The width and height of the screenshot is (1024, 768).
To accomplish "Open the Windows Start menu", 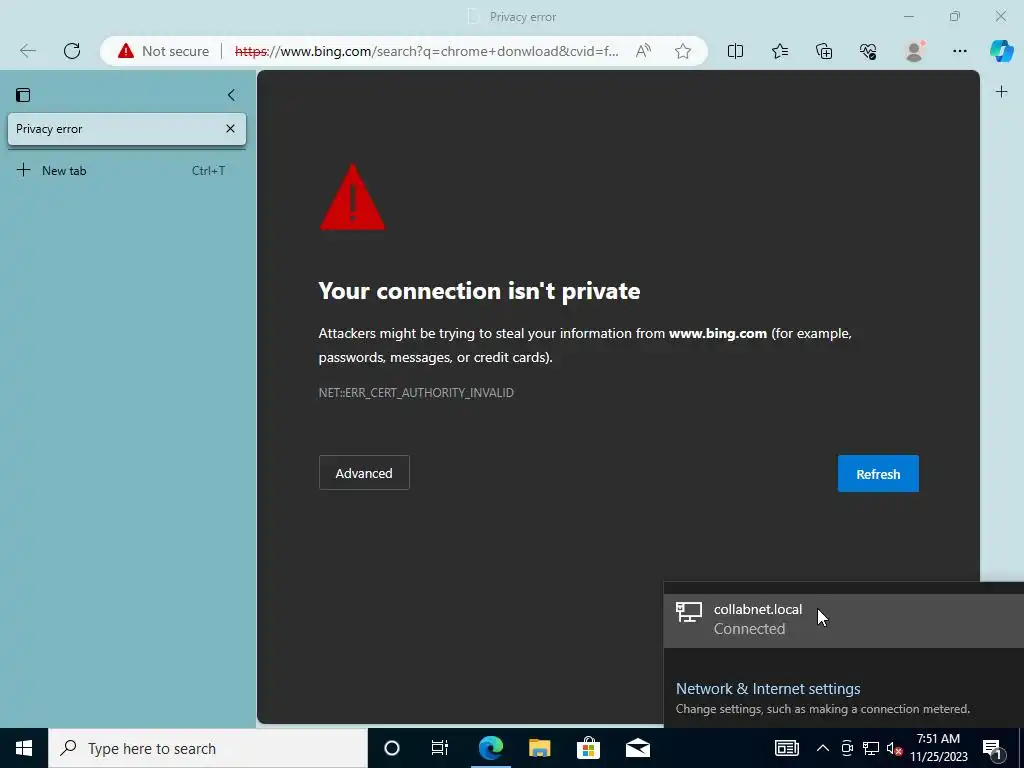I will coord(24,748).
